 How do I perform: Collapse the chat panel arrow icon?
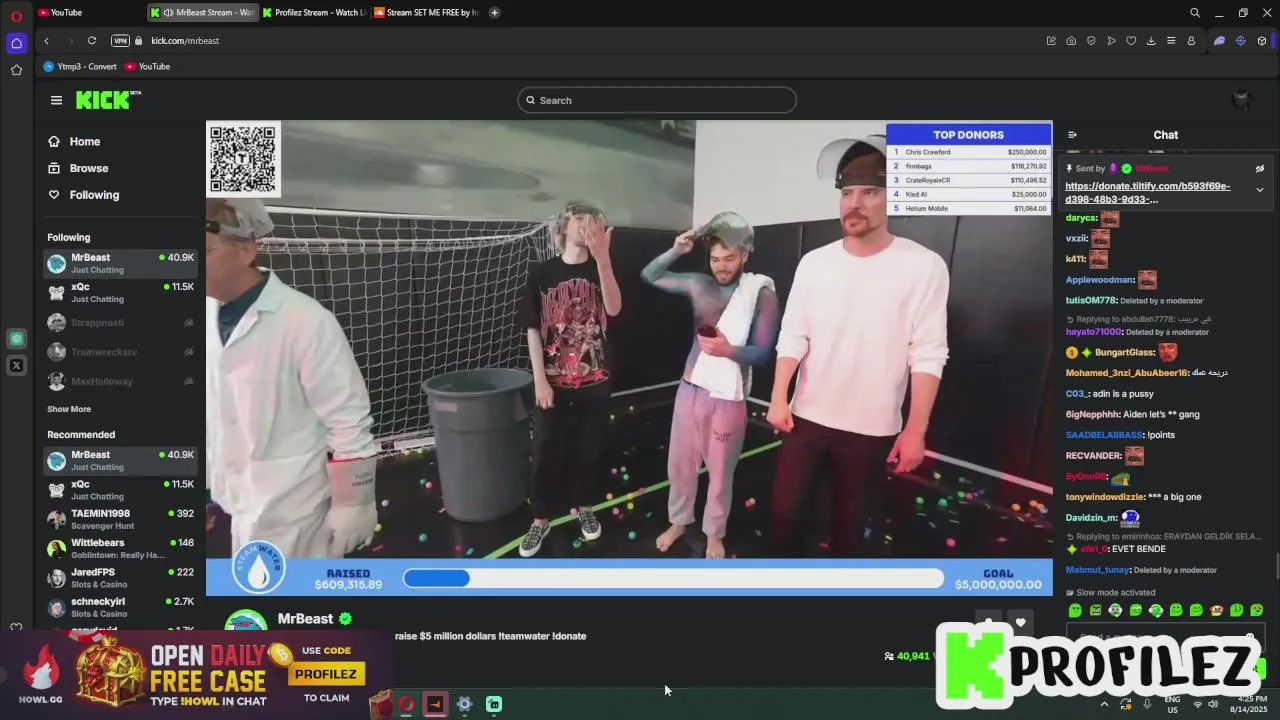[x=1072, y=135]
